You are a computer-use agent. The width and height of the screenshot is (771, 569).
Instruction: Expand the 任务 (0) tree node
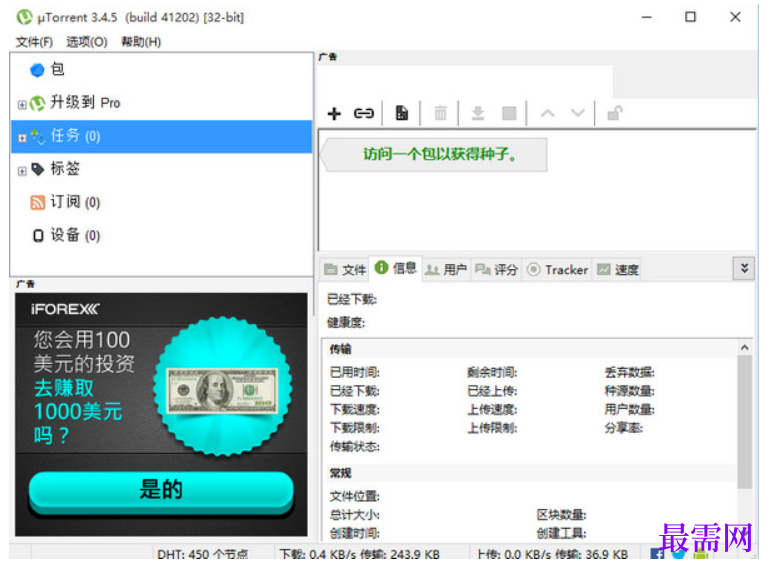(22, 138)
